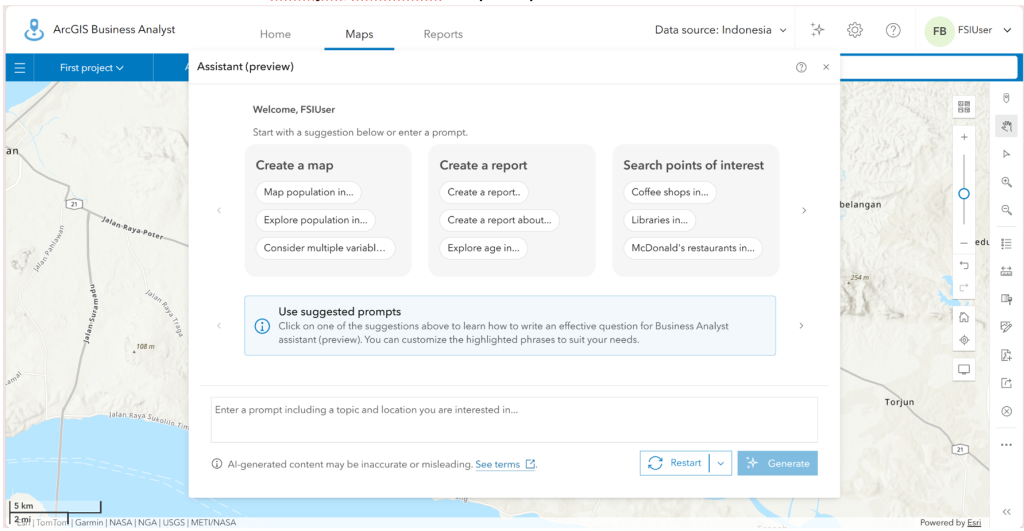Show next suggestion cards with right chevron
Screen dimensions: 1024x531
[x=804, y=210]
